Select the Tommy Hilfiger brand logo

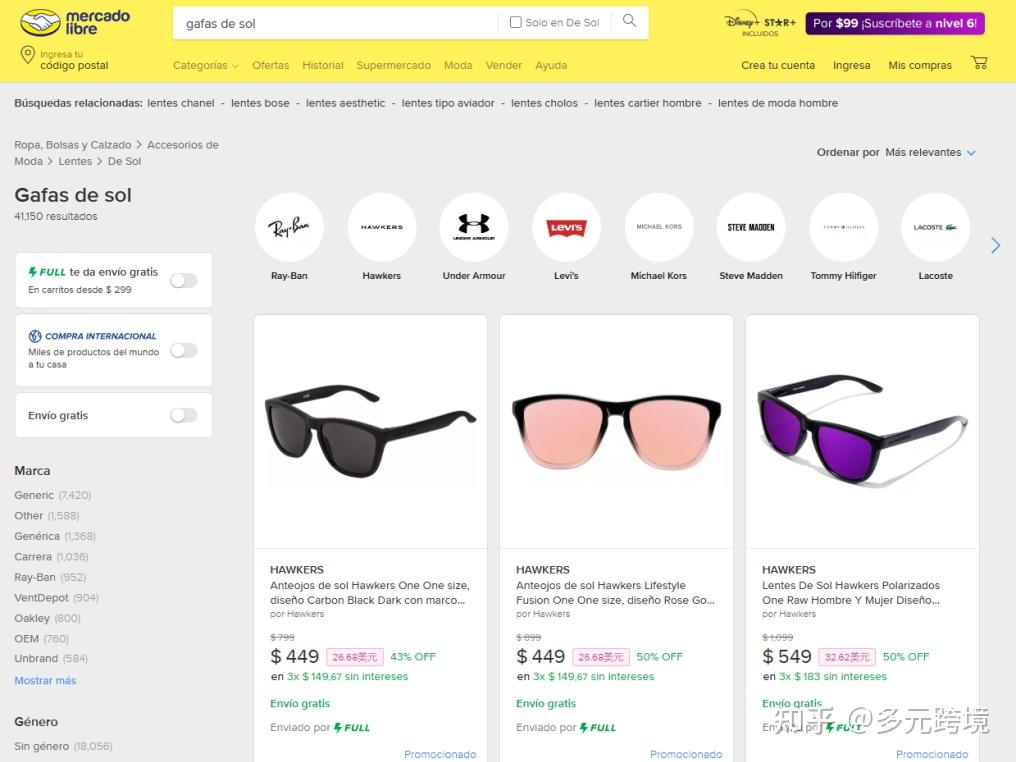(x=844, y=227)
